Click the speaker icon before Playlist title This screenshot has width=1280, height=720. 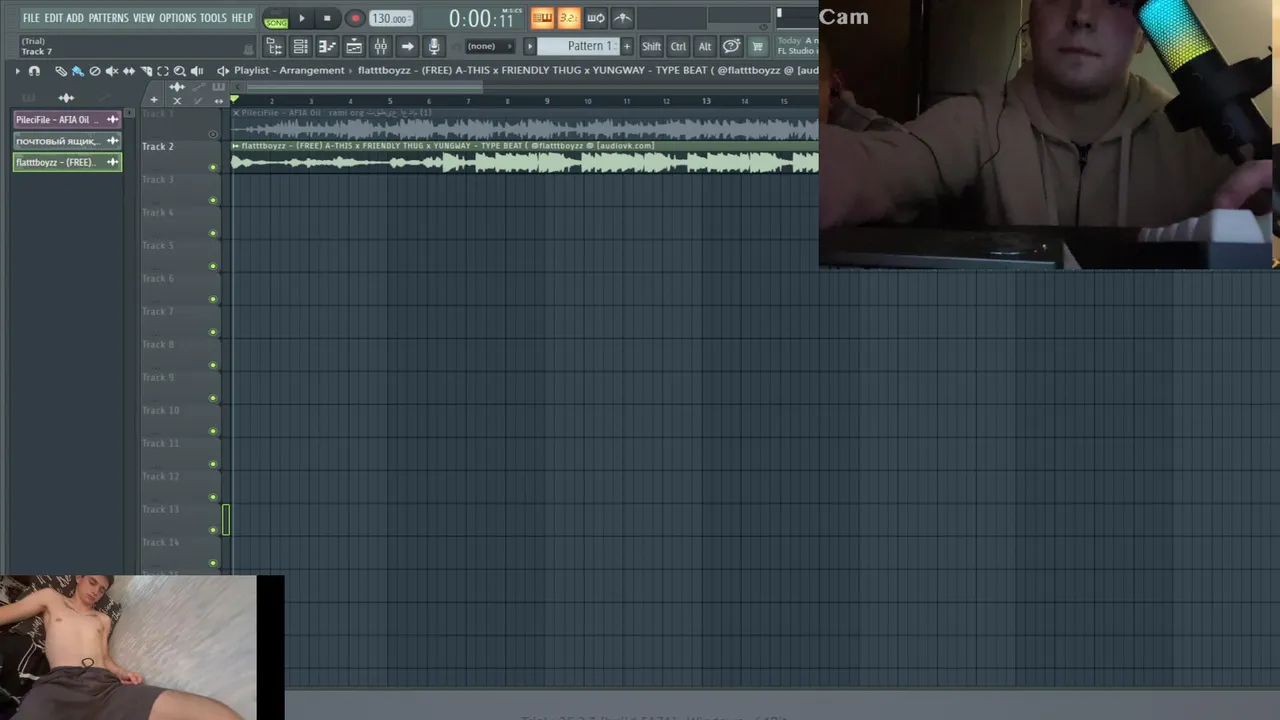coord(223,71)
